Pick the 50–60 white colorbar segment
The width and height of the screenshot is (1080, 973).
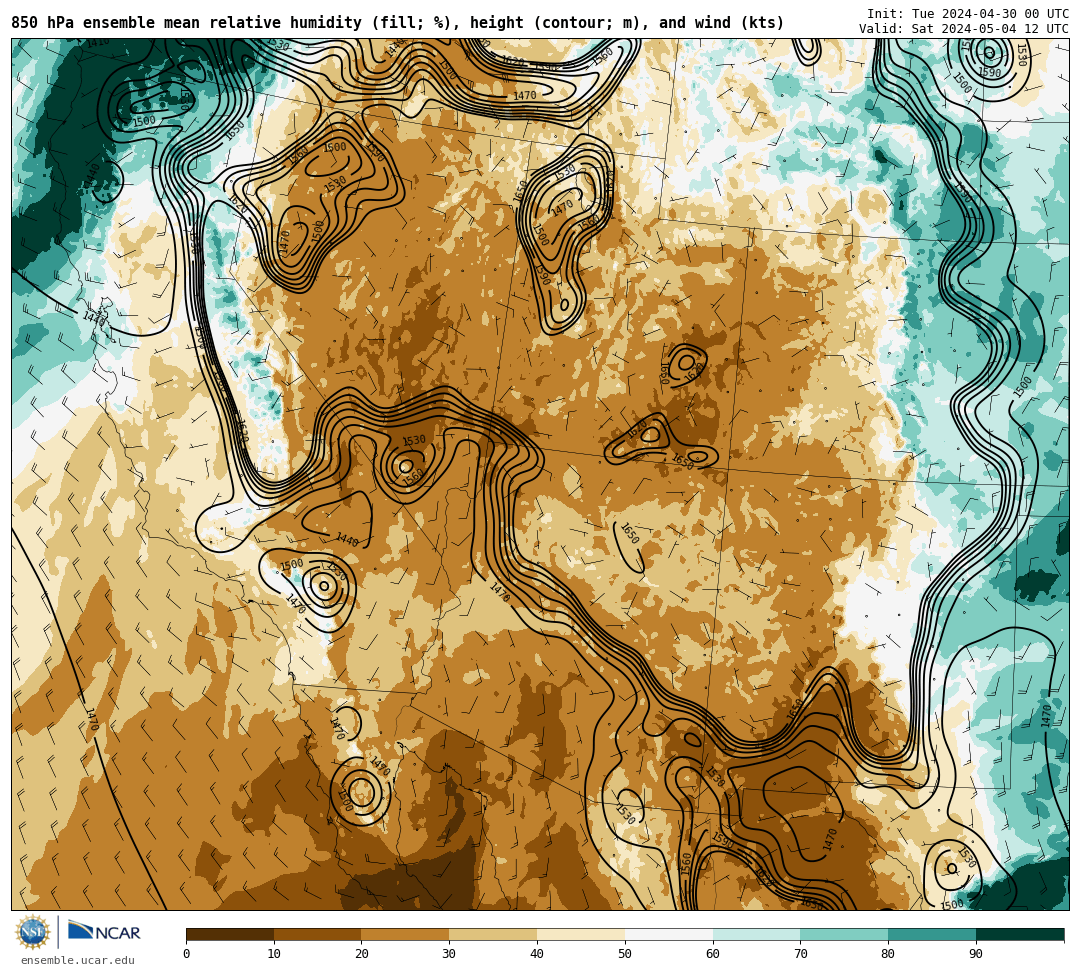669,934
